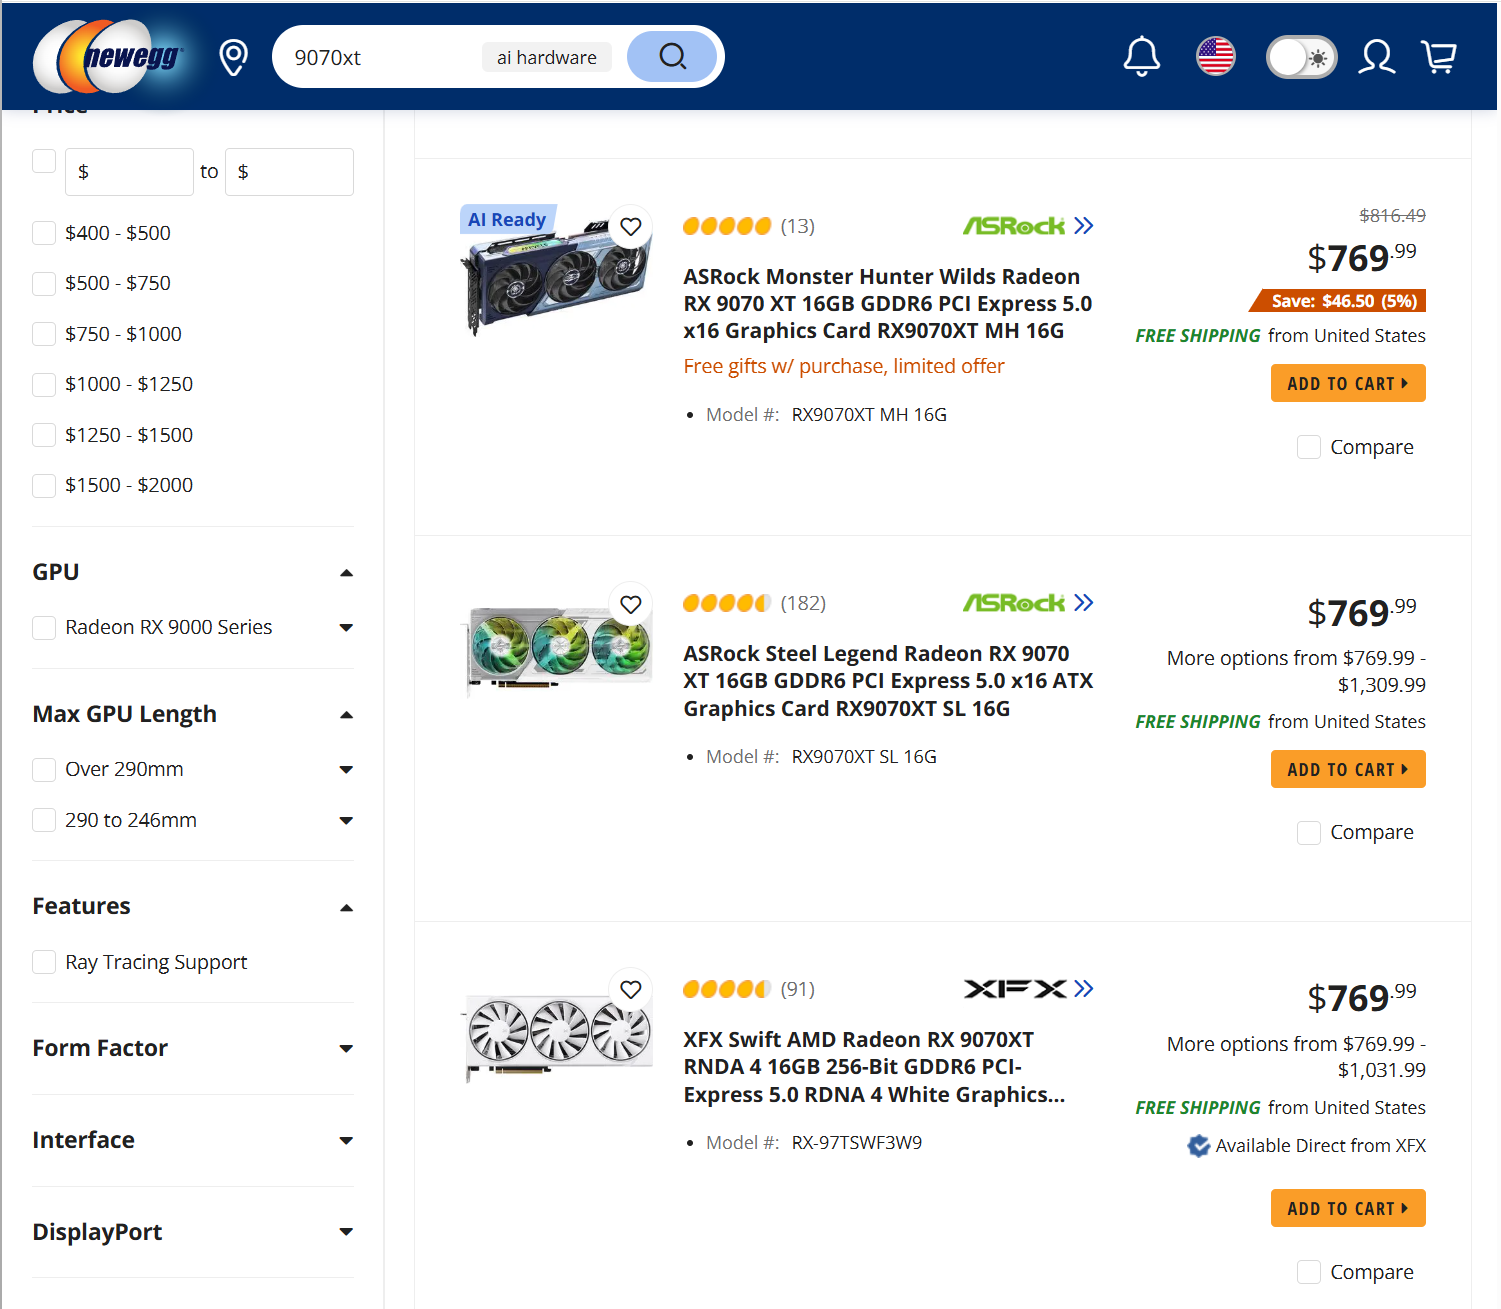This screenshot has height=1309, width=1501.
Task: Expand 290 to 246mm sub-options arrow
Action: pos(346,821)
